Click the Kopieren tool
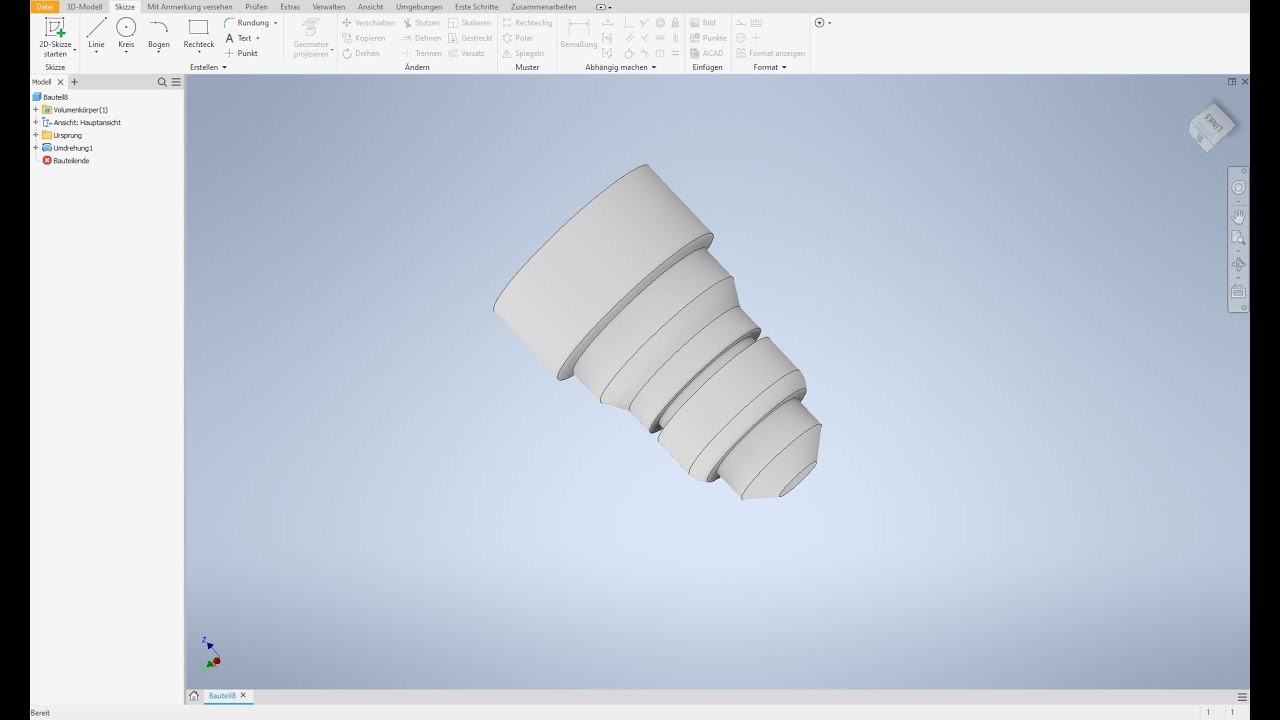The height and width of the screenshot is (720, 1280). tap(363, 38)
